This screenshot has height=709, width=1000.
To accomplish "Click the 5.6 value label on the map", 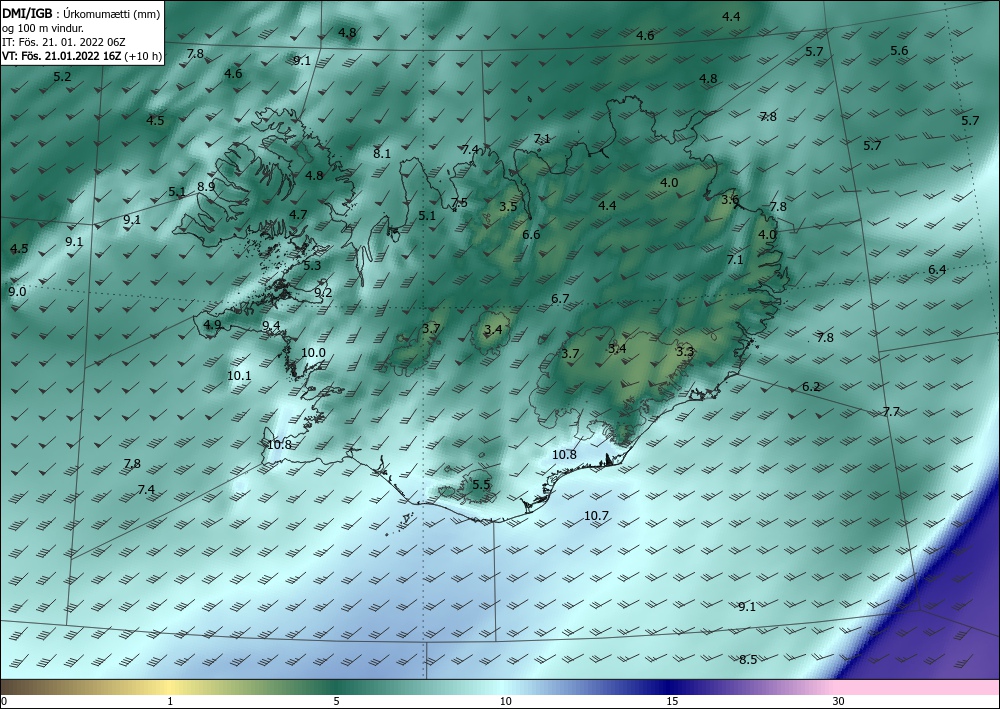I will (x=899, y=50).
